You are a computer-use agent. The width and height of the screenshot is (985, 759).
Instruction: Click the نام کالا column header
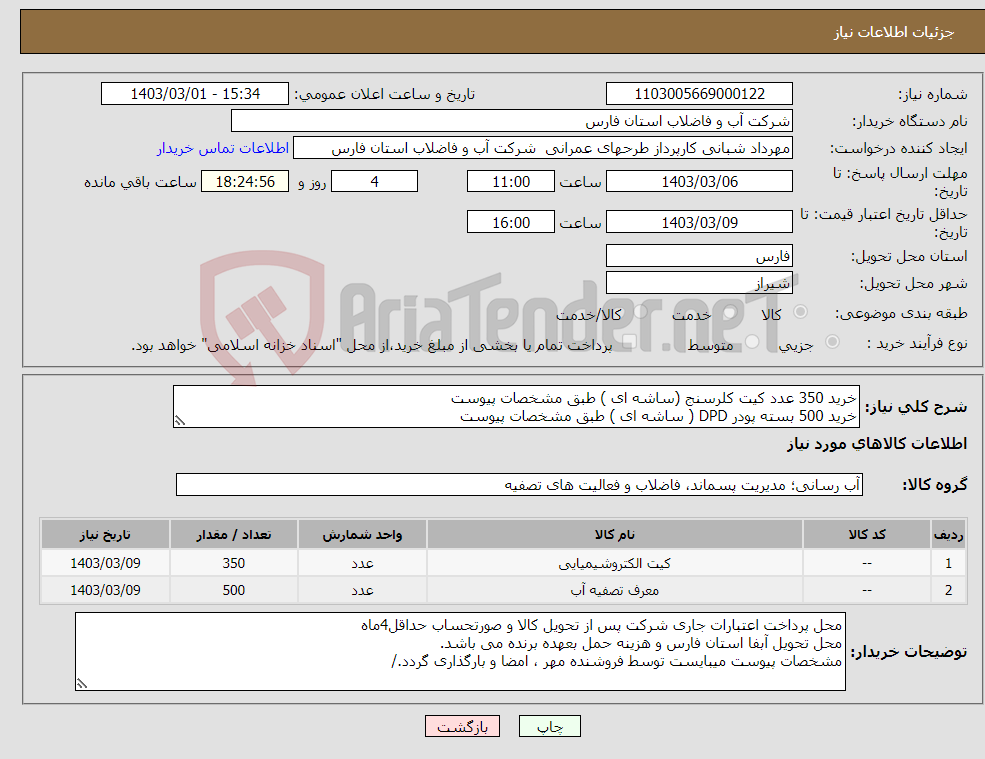click(614, 535)
